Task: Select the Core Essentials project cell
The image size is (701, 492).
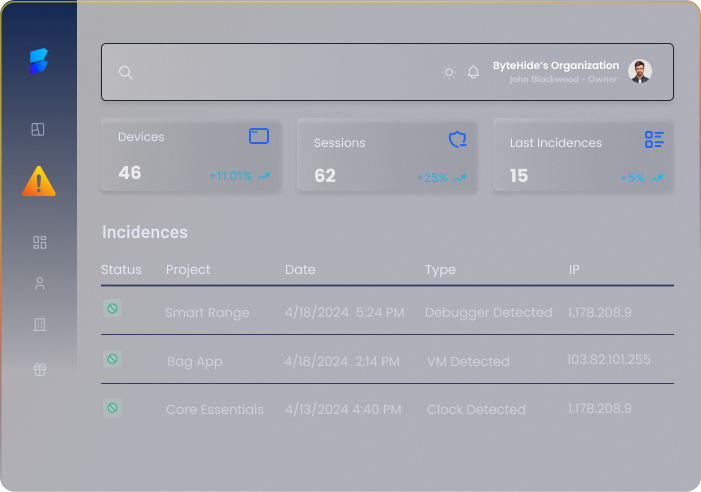Action: [215, 409]
